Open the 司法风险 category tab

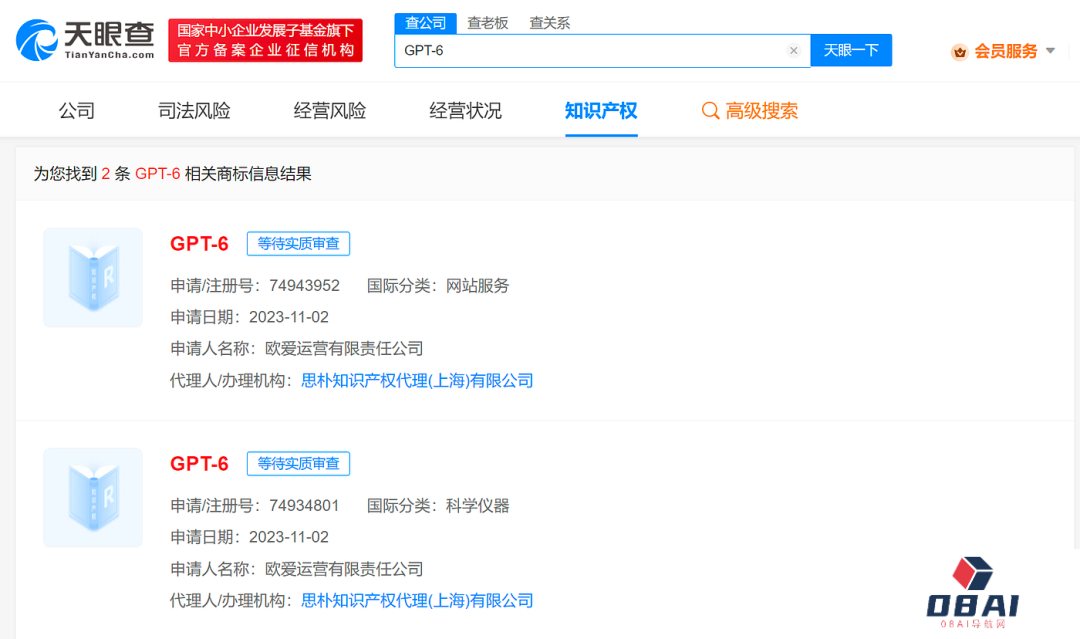[x=194, y=111]
